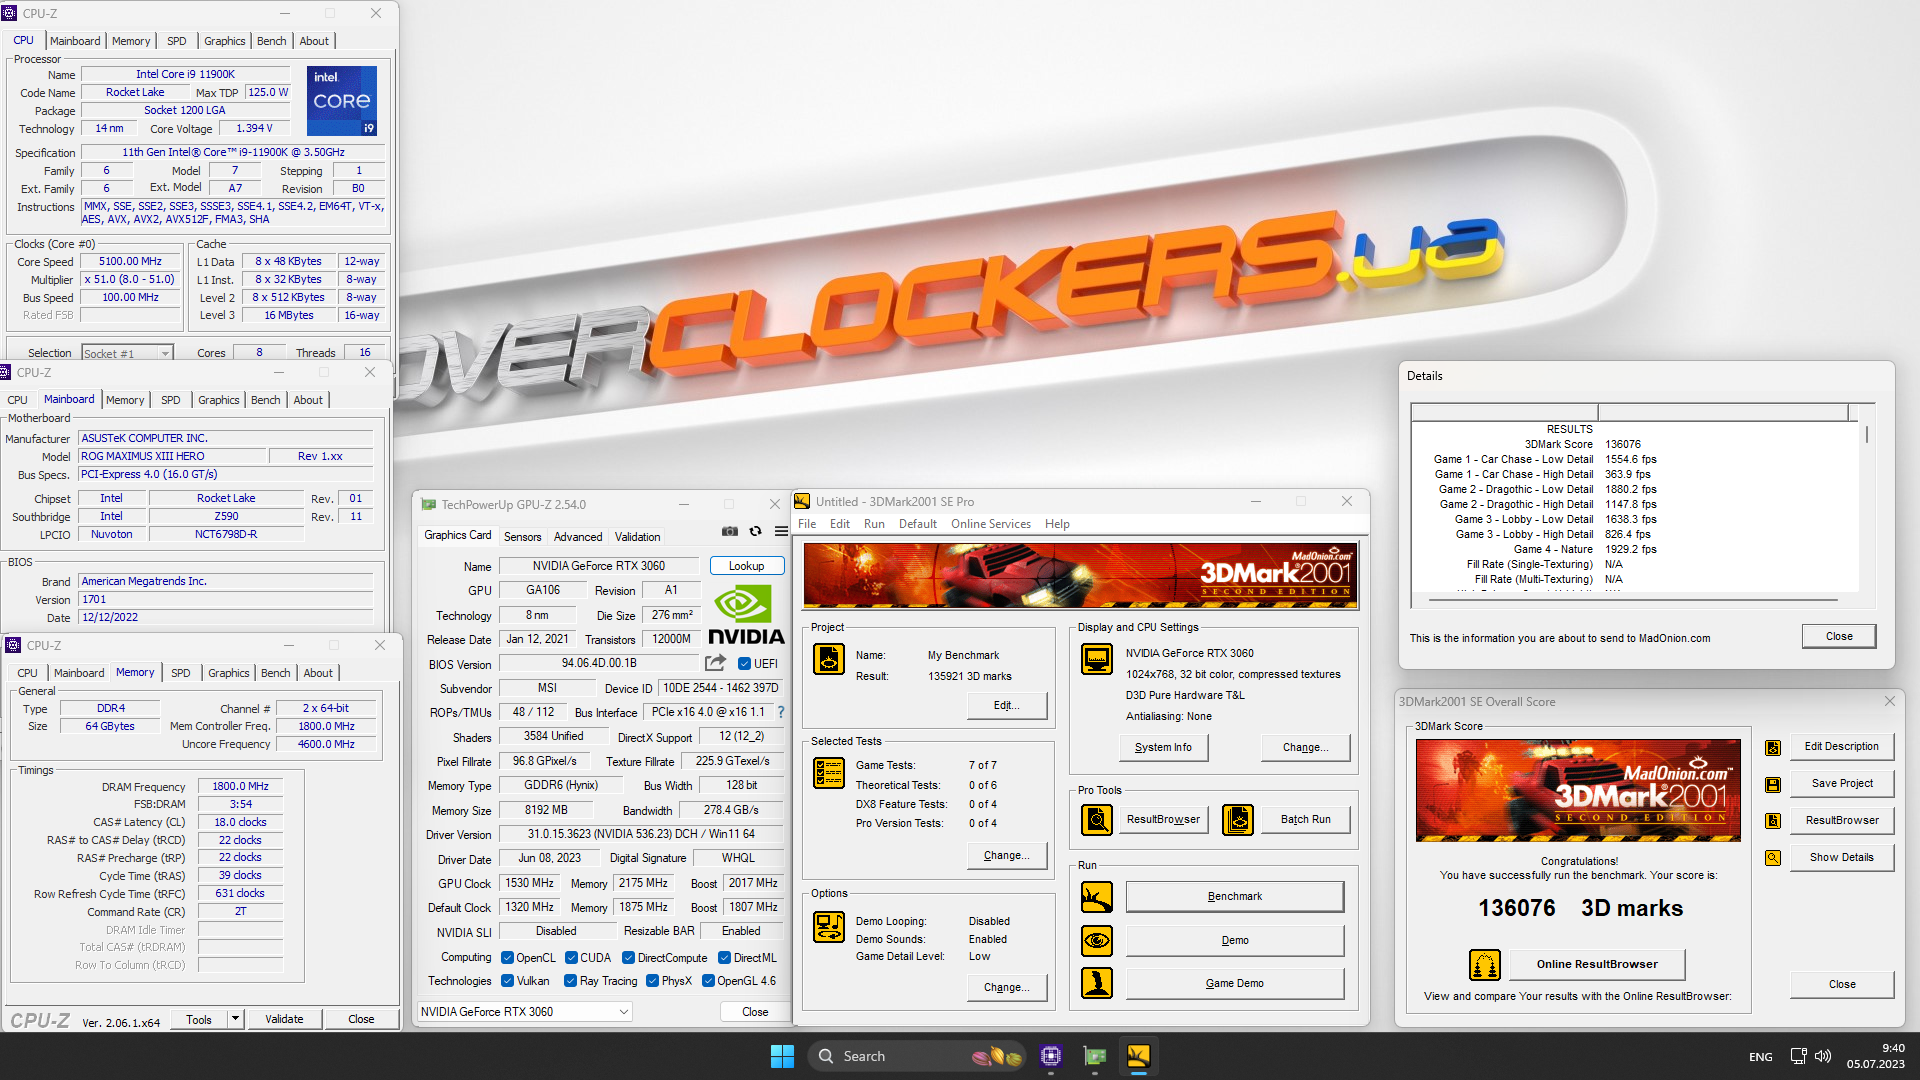This screenshot has width=1920, height=1080.
Task: Click NVIDIA logo in GPU-Z
Action: coord(746,614)
